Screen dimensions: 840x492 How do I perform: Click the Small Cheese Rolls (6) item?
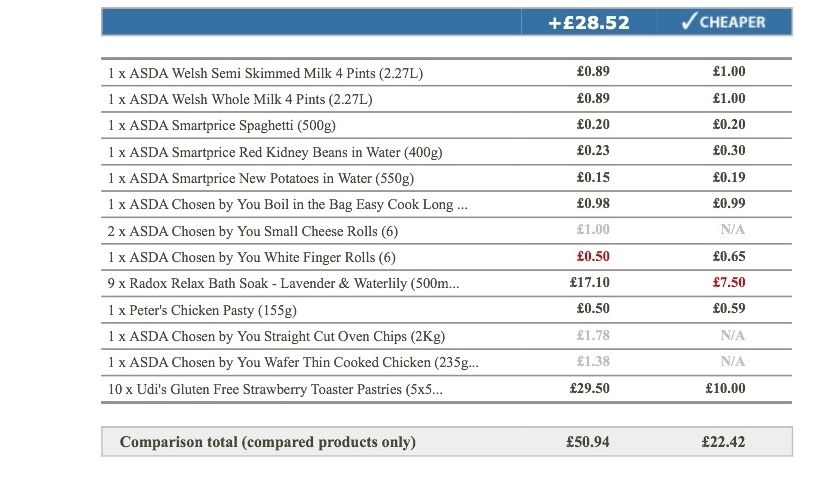click(x=253, y=232)
